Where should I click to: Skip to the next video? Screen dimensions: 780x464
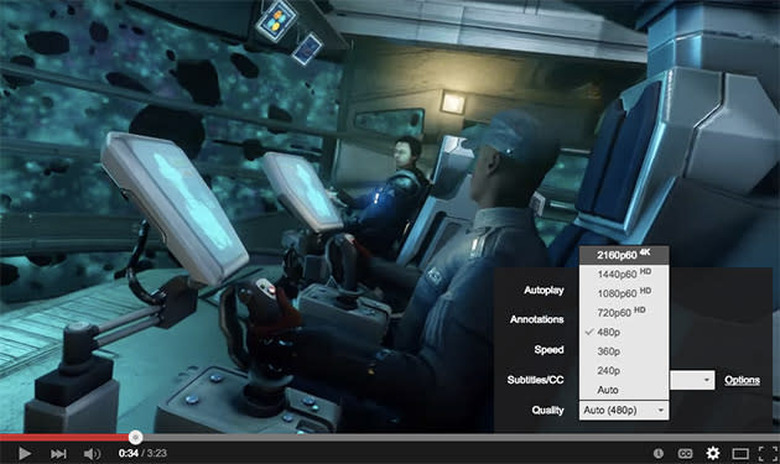(x=58, y=453)
